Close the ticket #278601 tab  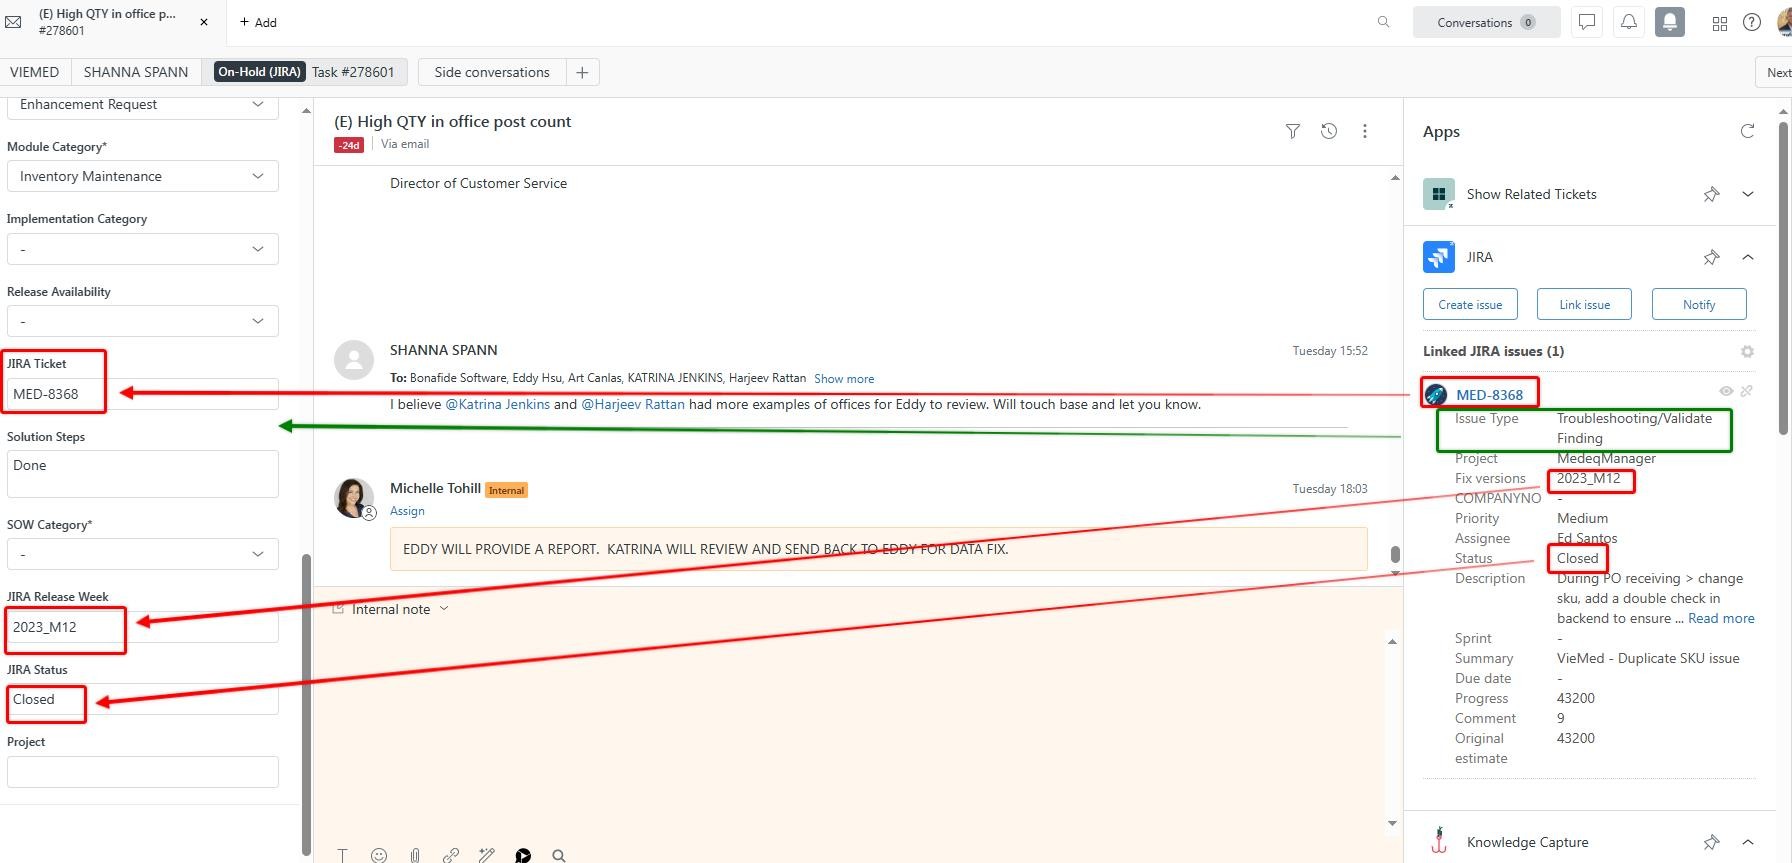coord(204,22)
